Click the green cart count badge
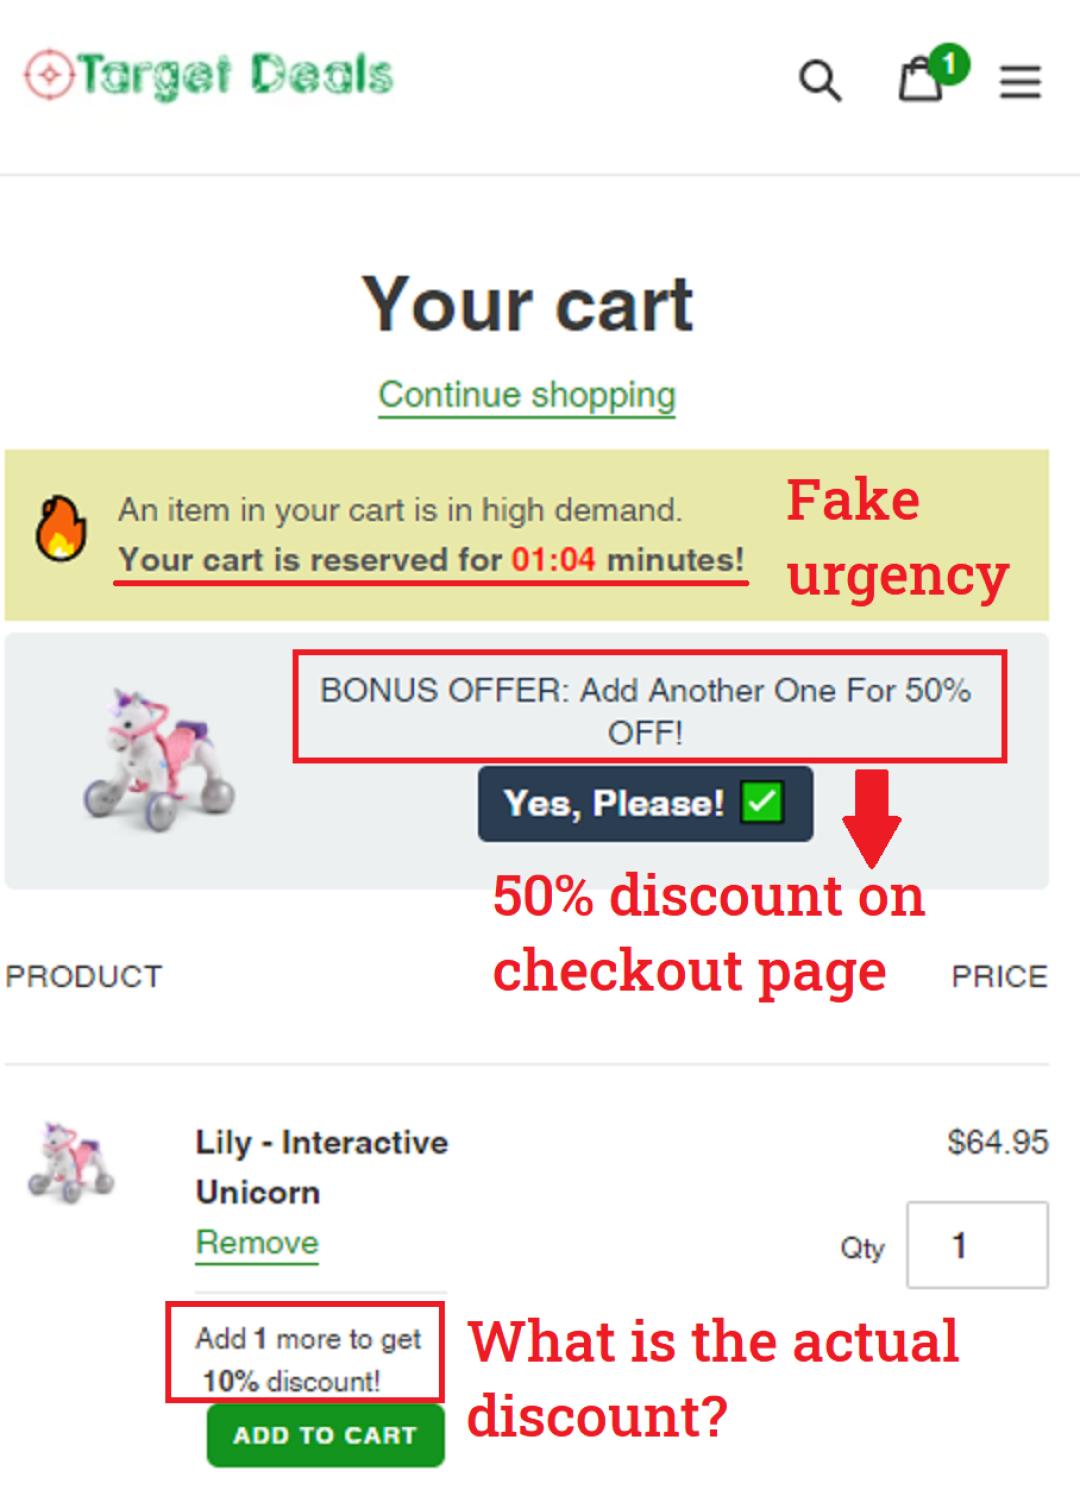 948,64
